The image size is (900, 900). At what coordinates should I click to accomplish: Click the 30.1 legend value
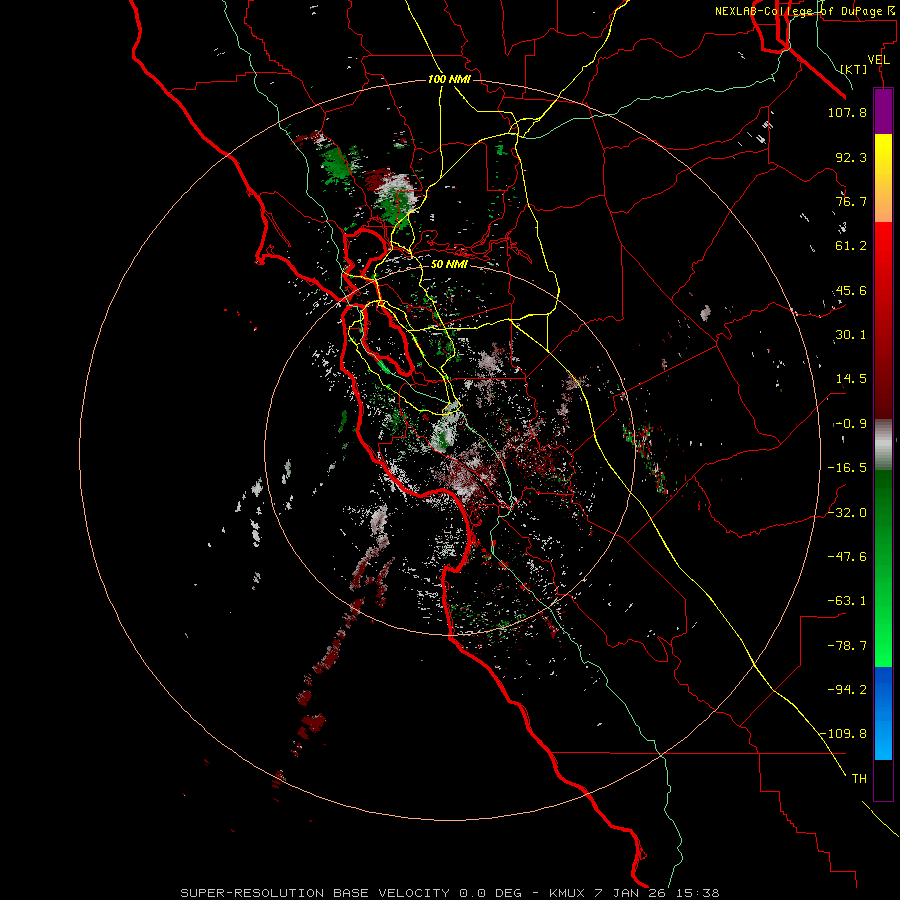(x=851, y=335)
